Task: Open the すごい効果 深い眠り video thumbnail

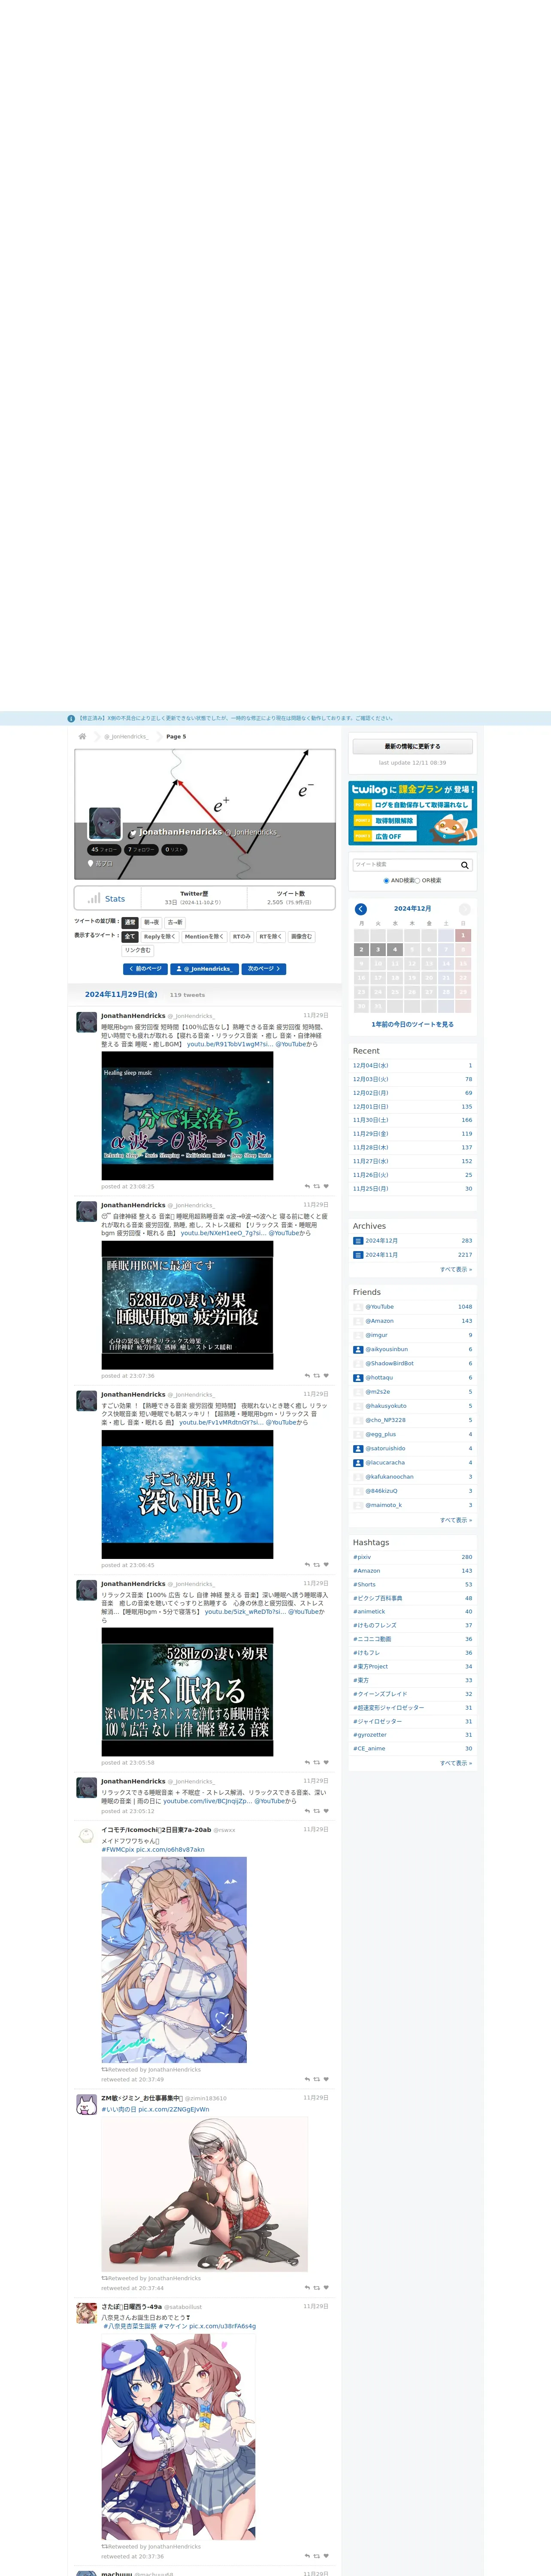Action: 187,1494
